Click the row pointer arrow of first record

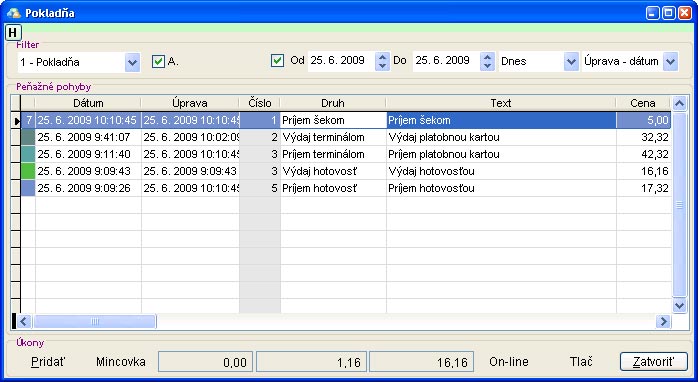coord(17,121)
